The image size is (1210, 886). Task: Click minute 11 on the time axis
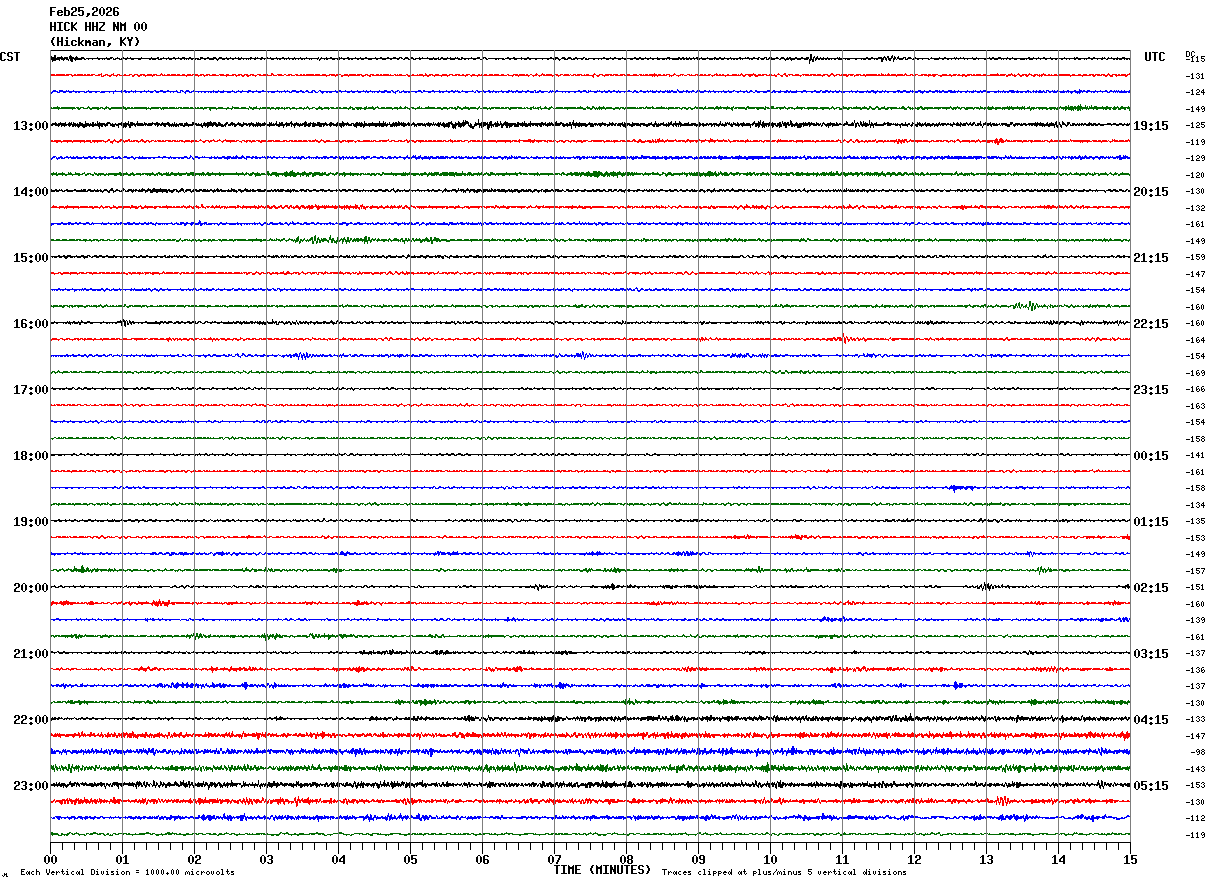point(842,859)
